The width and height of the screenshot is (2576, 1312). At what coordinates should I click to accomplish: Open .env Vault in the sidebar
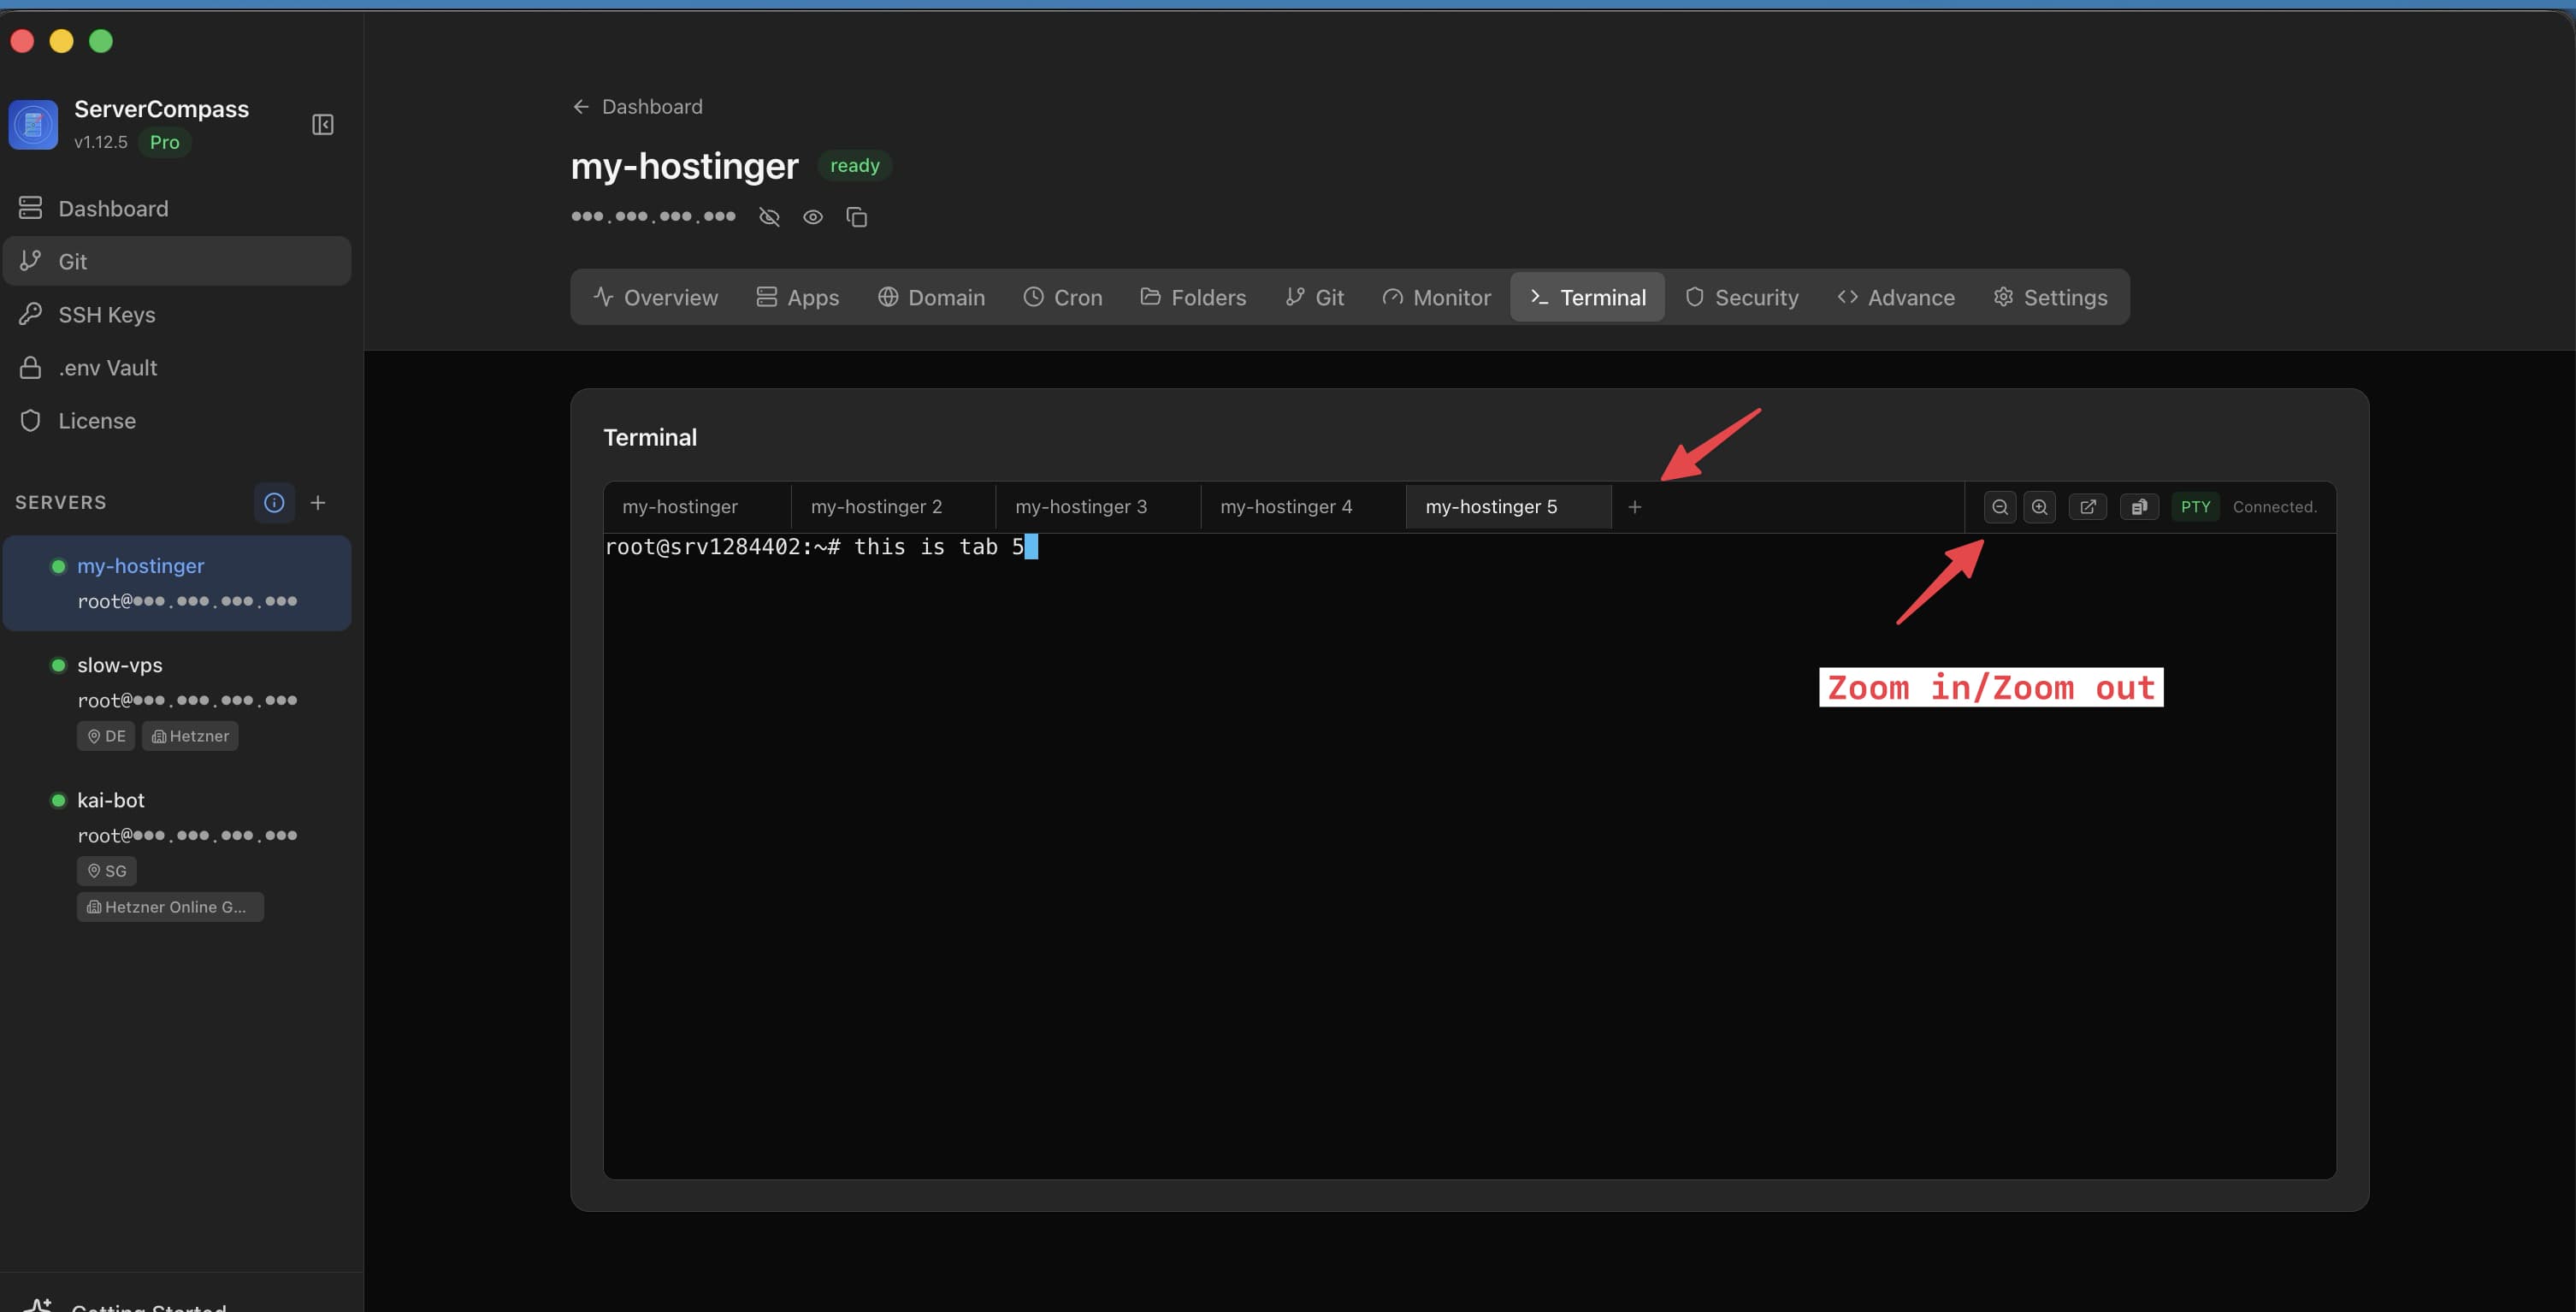[x=177, y=367]
